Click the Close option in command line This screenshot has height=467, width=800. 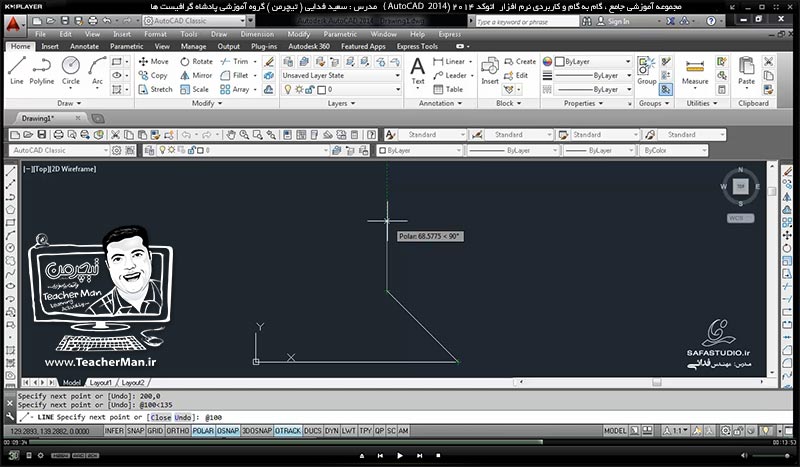click(x=160, y=417)
